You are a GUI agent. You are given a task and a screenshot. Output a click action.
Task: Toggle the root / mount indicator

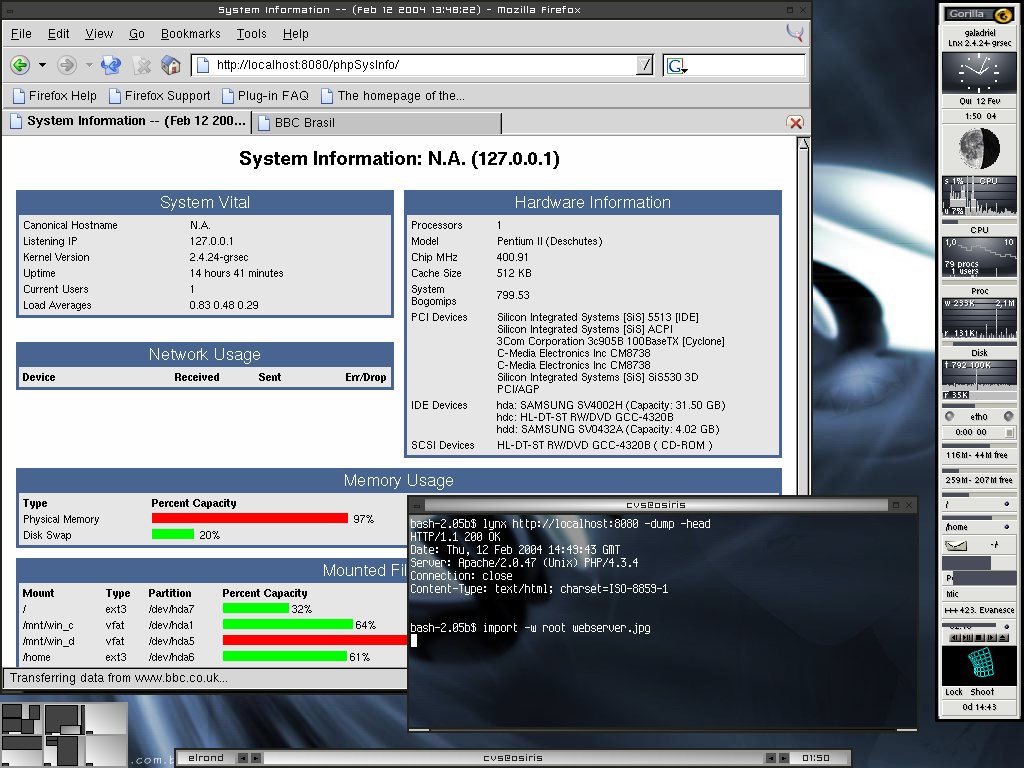(1006, 504)
